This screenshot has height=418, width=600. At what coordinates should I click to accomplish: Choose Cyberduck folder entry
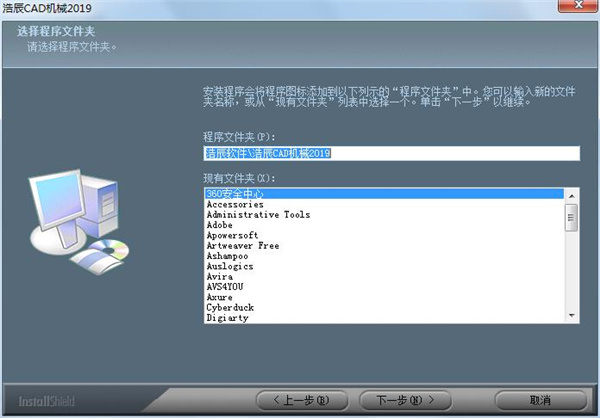[384, 308]
